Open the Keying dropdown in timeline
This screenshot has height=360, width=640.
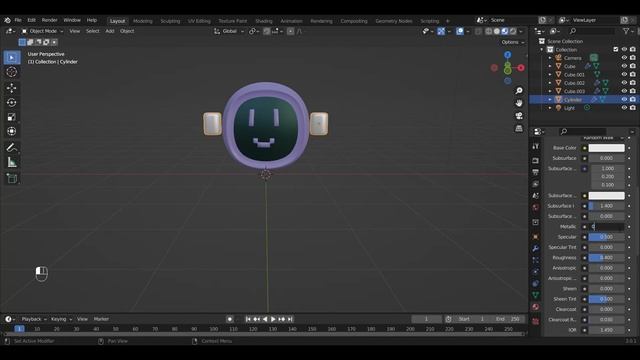[61, 319]
